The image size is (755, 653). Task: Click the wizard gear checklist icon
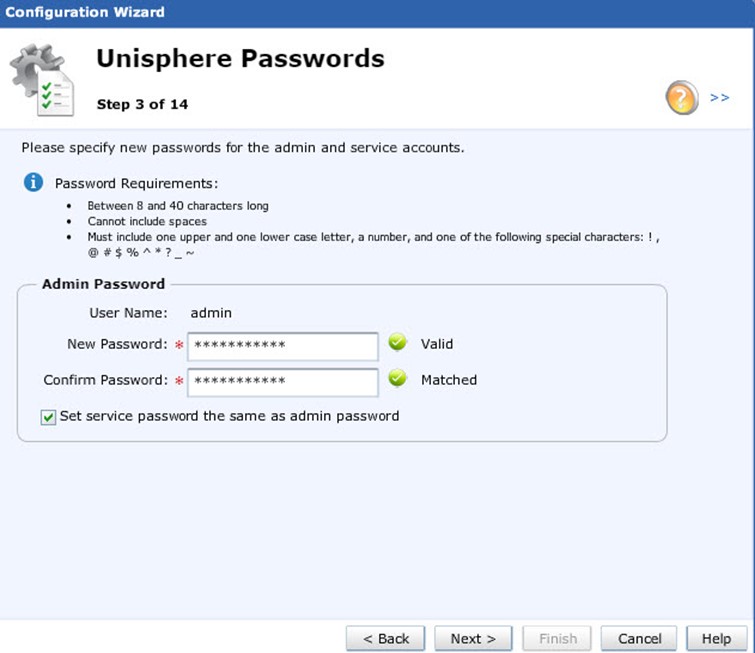tap(42, 80)
